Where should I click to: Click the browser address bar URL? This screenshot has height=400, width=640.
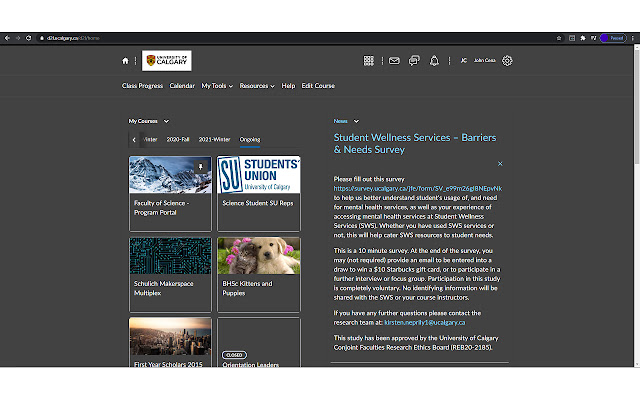point(73,38)
